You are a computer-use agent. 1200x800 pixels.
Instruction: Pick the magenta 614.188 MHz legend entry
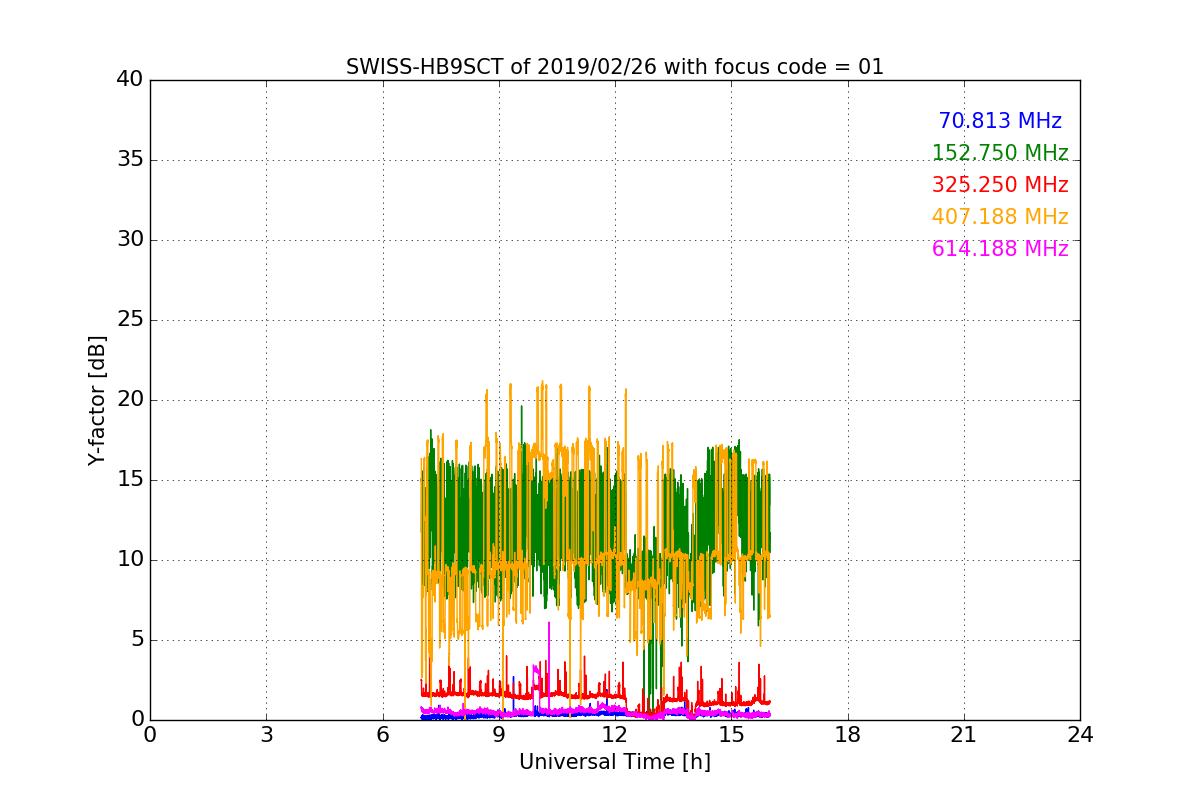click(x=999, y=249)
